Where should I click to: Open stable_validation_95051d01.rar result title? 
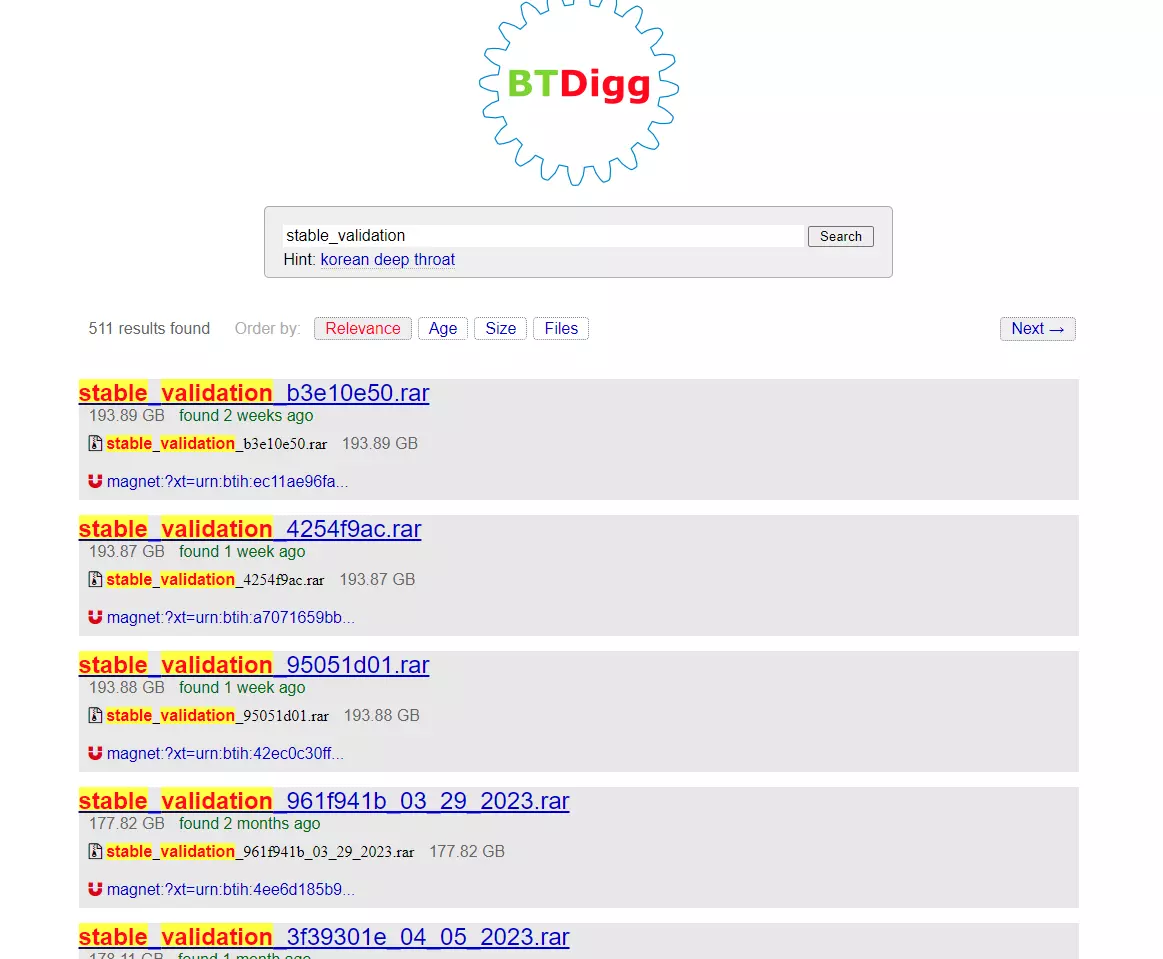[254, 665]
